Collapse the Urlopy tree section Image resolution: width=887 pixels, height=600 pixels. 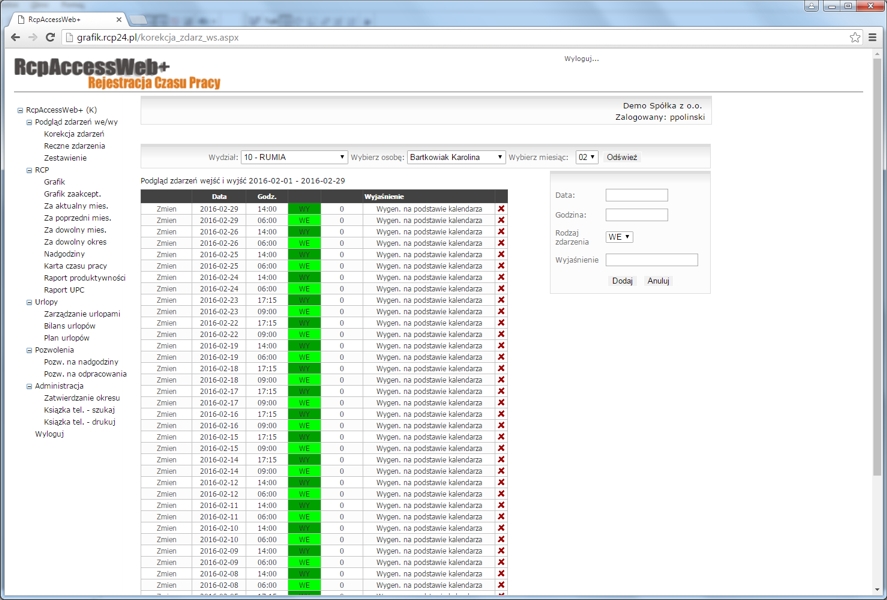pyautogui.click(x=28, y=302)
